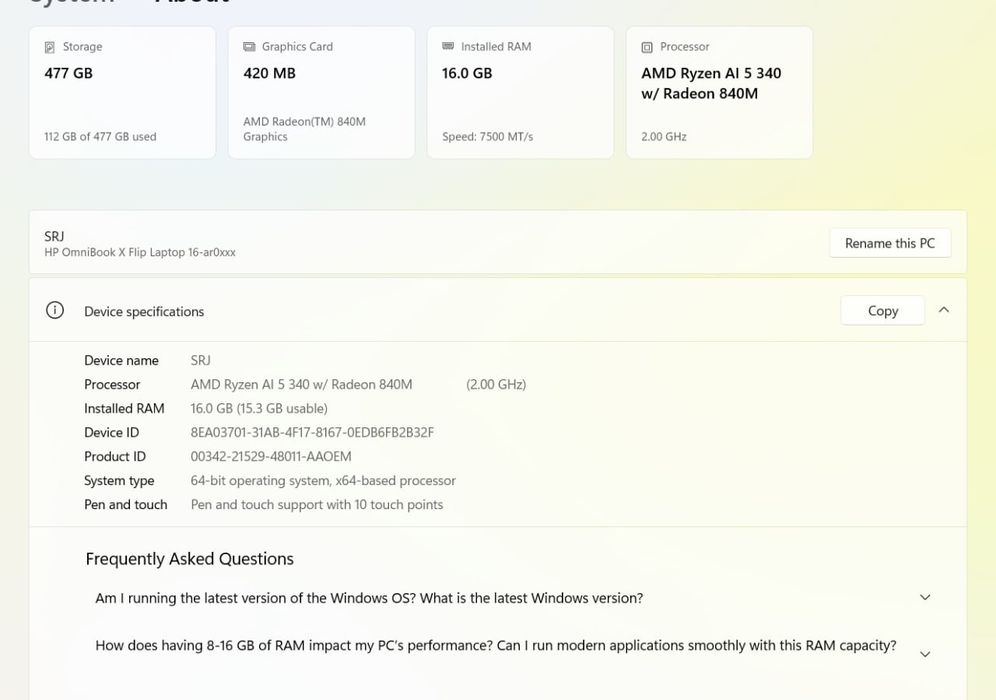996x700 pixels.
Task: Click the info icon beside Device specifications
Action: point(55,311)
